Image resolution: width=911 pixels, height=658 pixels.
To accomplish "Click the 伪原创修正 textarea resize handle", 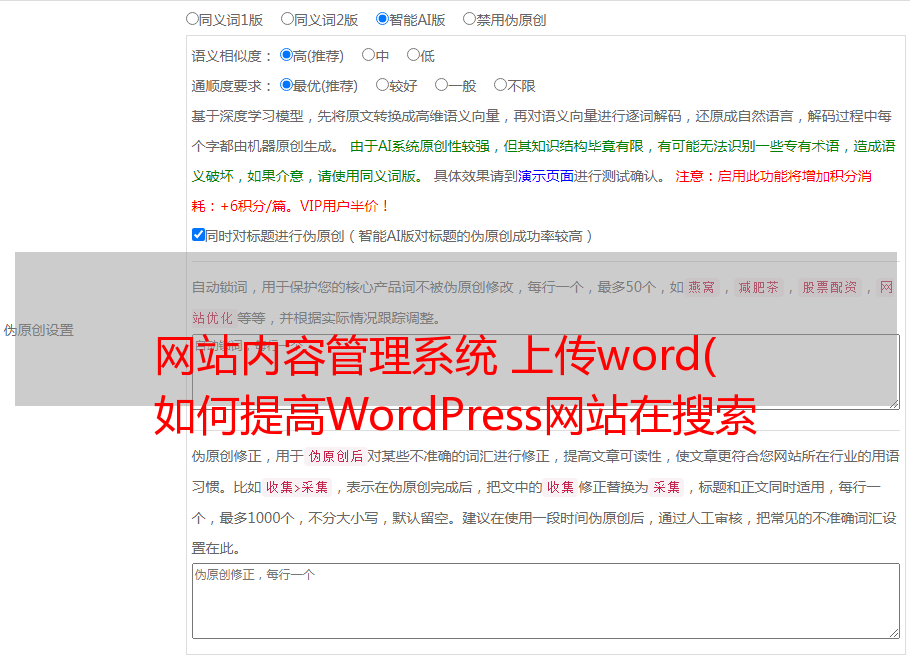I will click(x=894, y=634).
